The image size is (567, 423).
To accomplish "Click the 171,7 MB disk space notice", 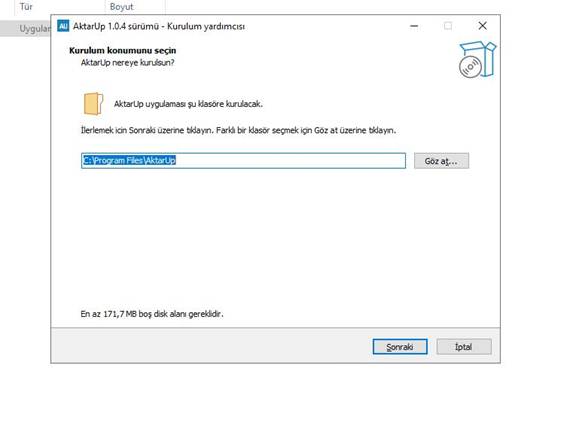I will pyautogui.click(x=152, y=314).
